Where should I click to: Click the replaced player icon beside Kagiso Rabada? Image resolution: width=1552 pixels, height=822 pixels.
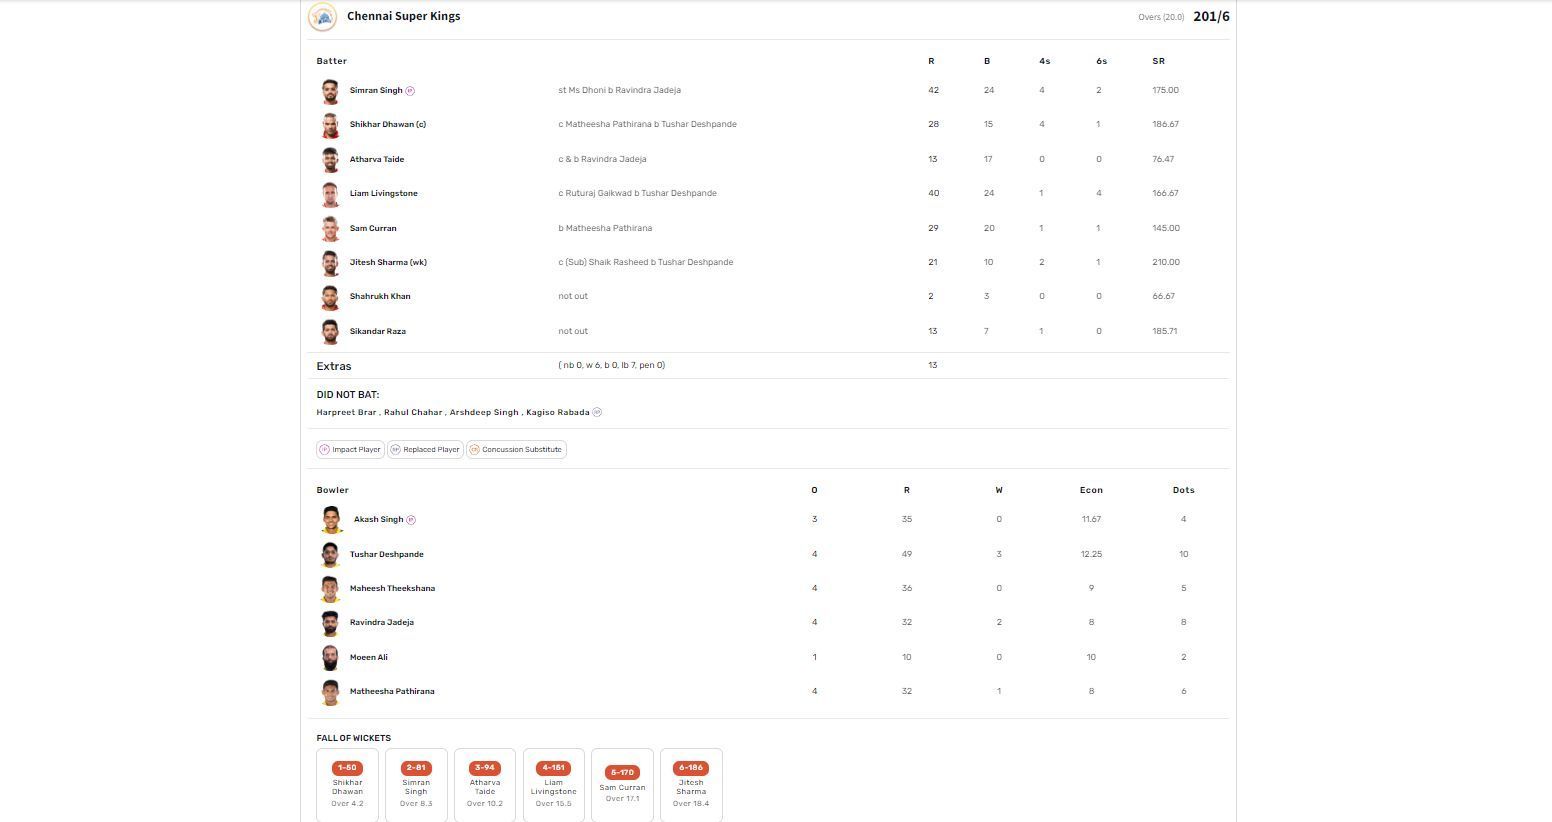click(x=597, y=412)
